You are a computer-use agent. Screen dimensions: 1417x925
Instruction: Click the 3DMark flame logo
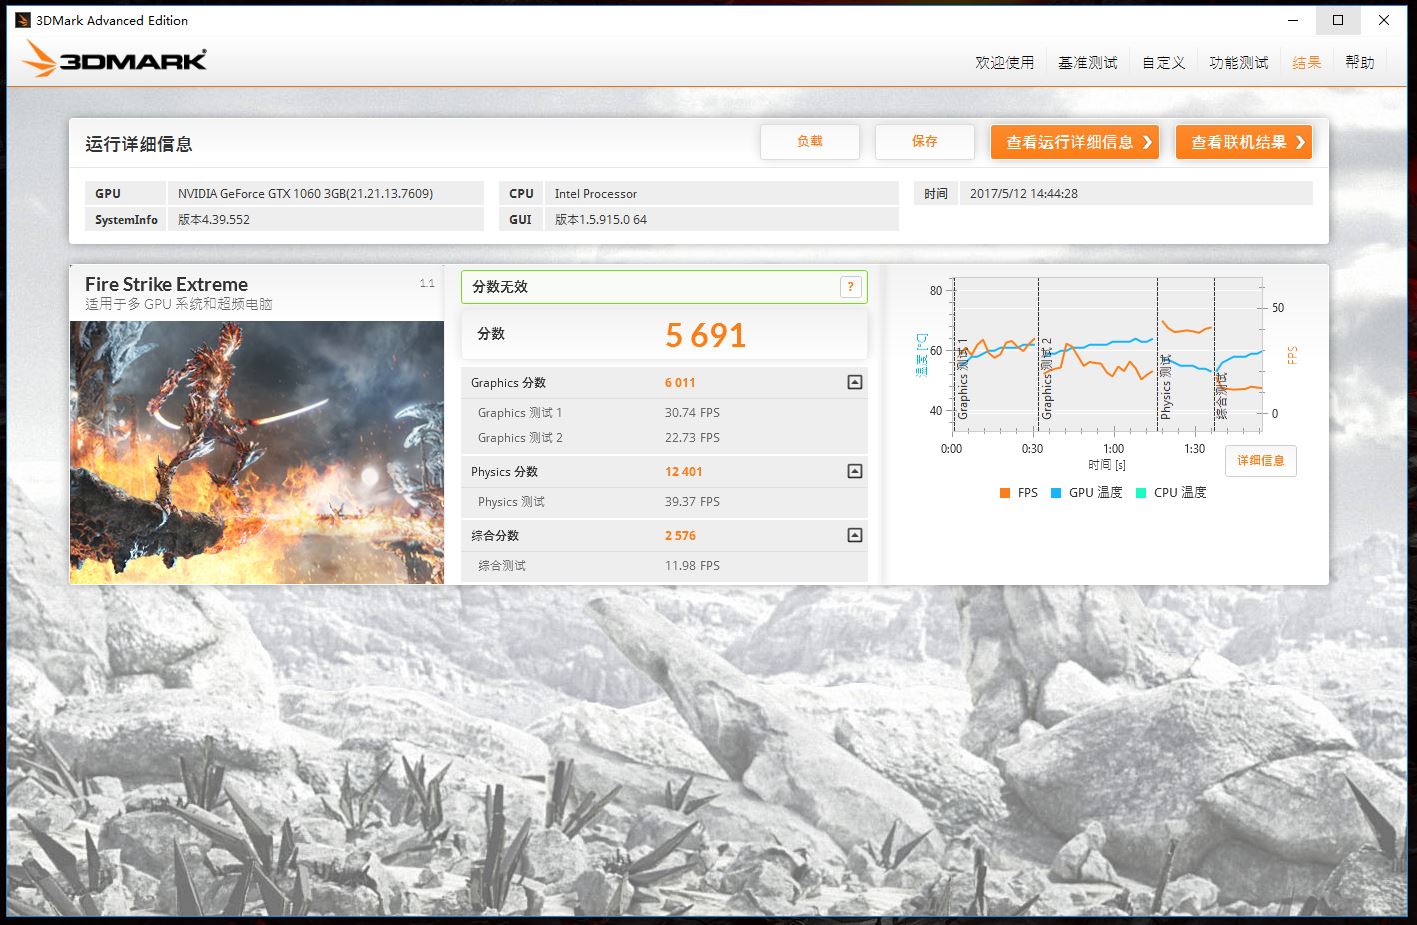tap(40, 58)
